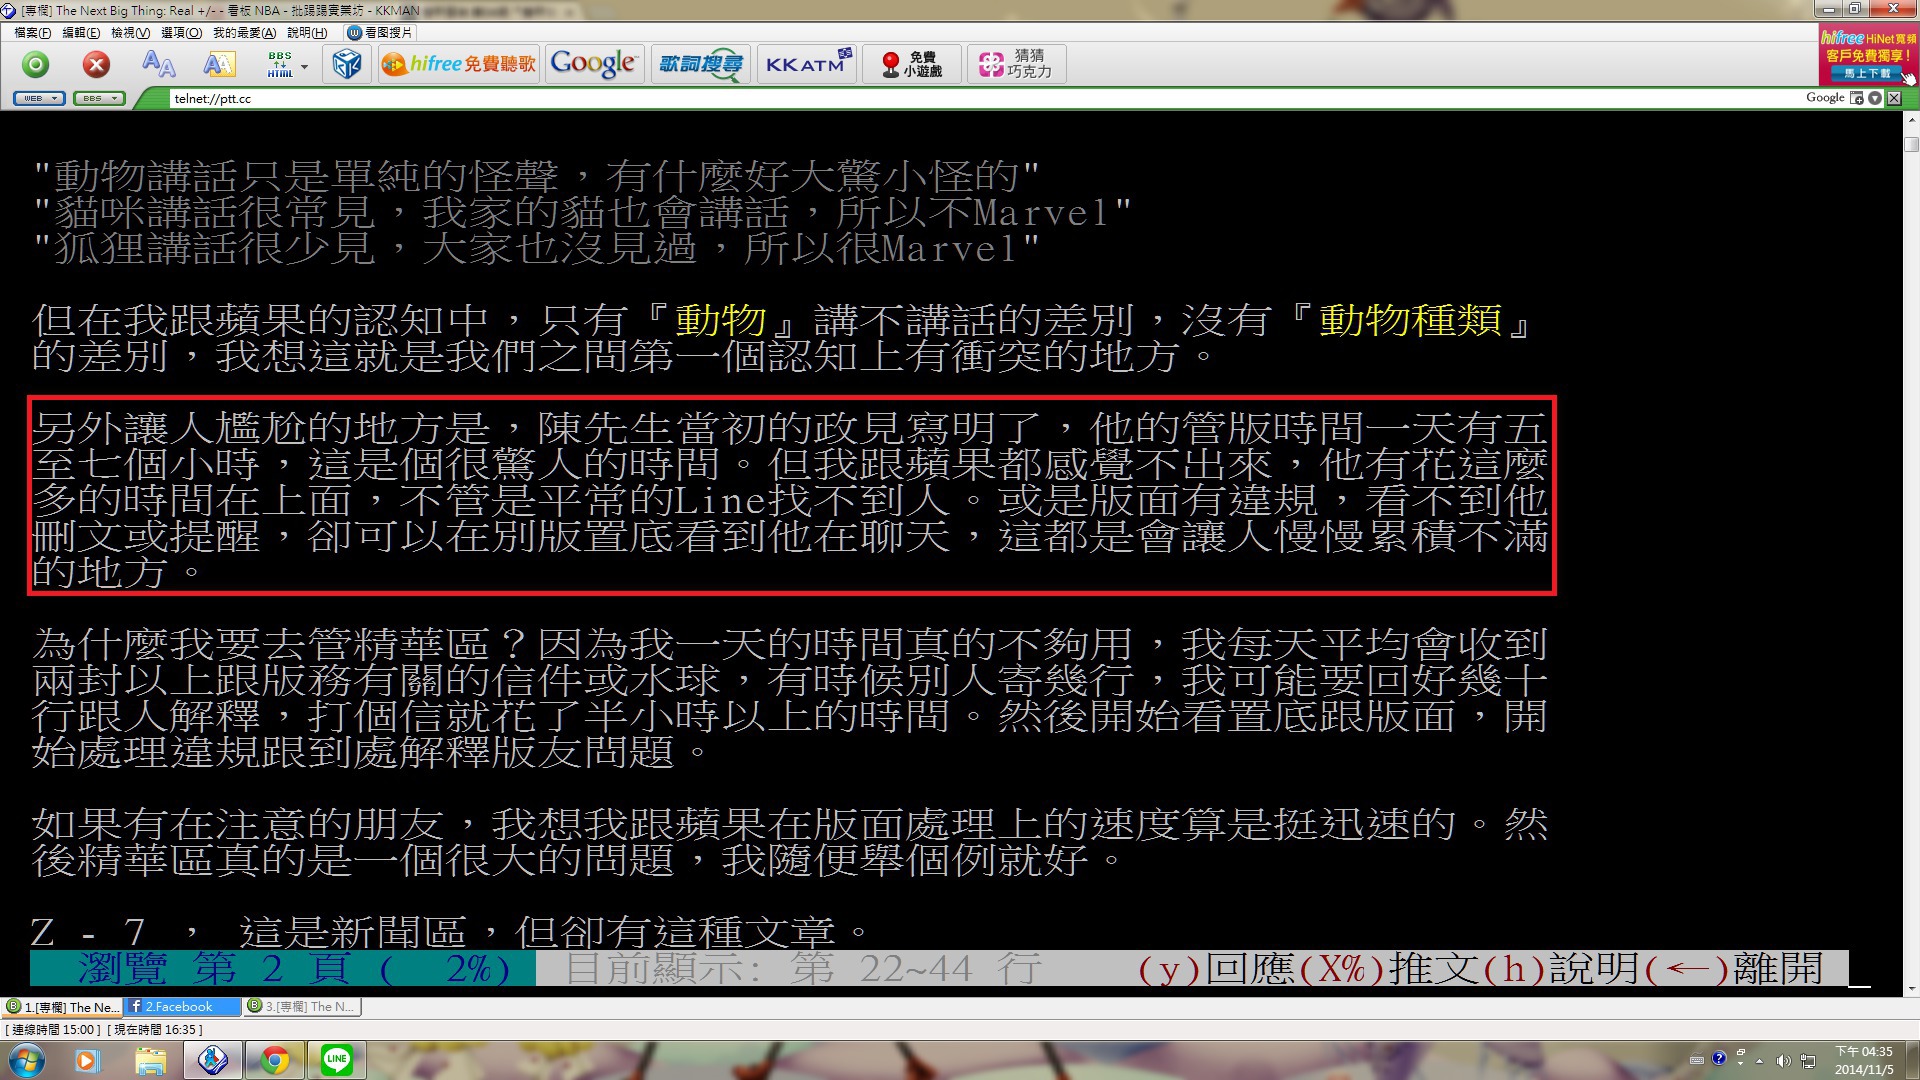1920x1080 pixels.
Task: Click the hifree 免費聽歌 button
Action: [x=459, y=64]
